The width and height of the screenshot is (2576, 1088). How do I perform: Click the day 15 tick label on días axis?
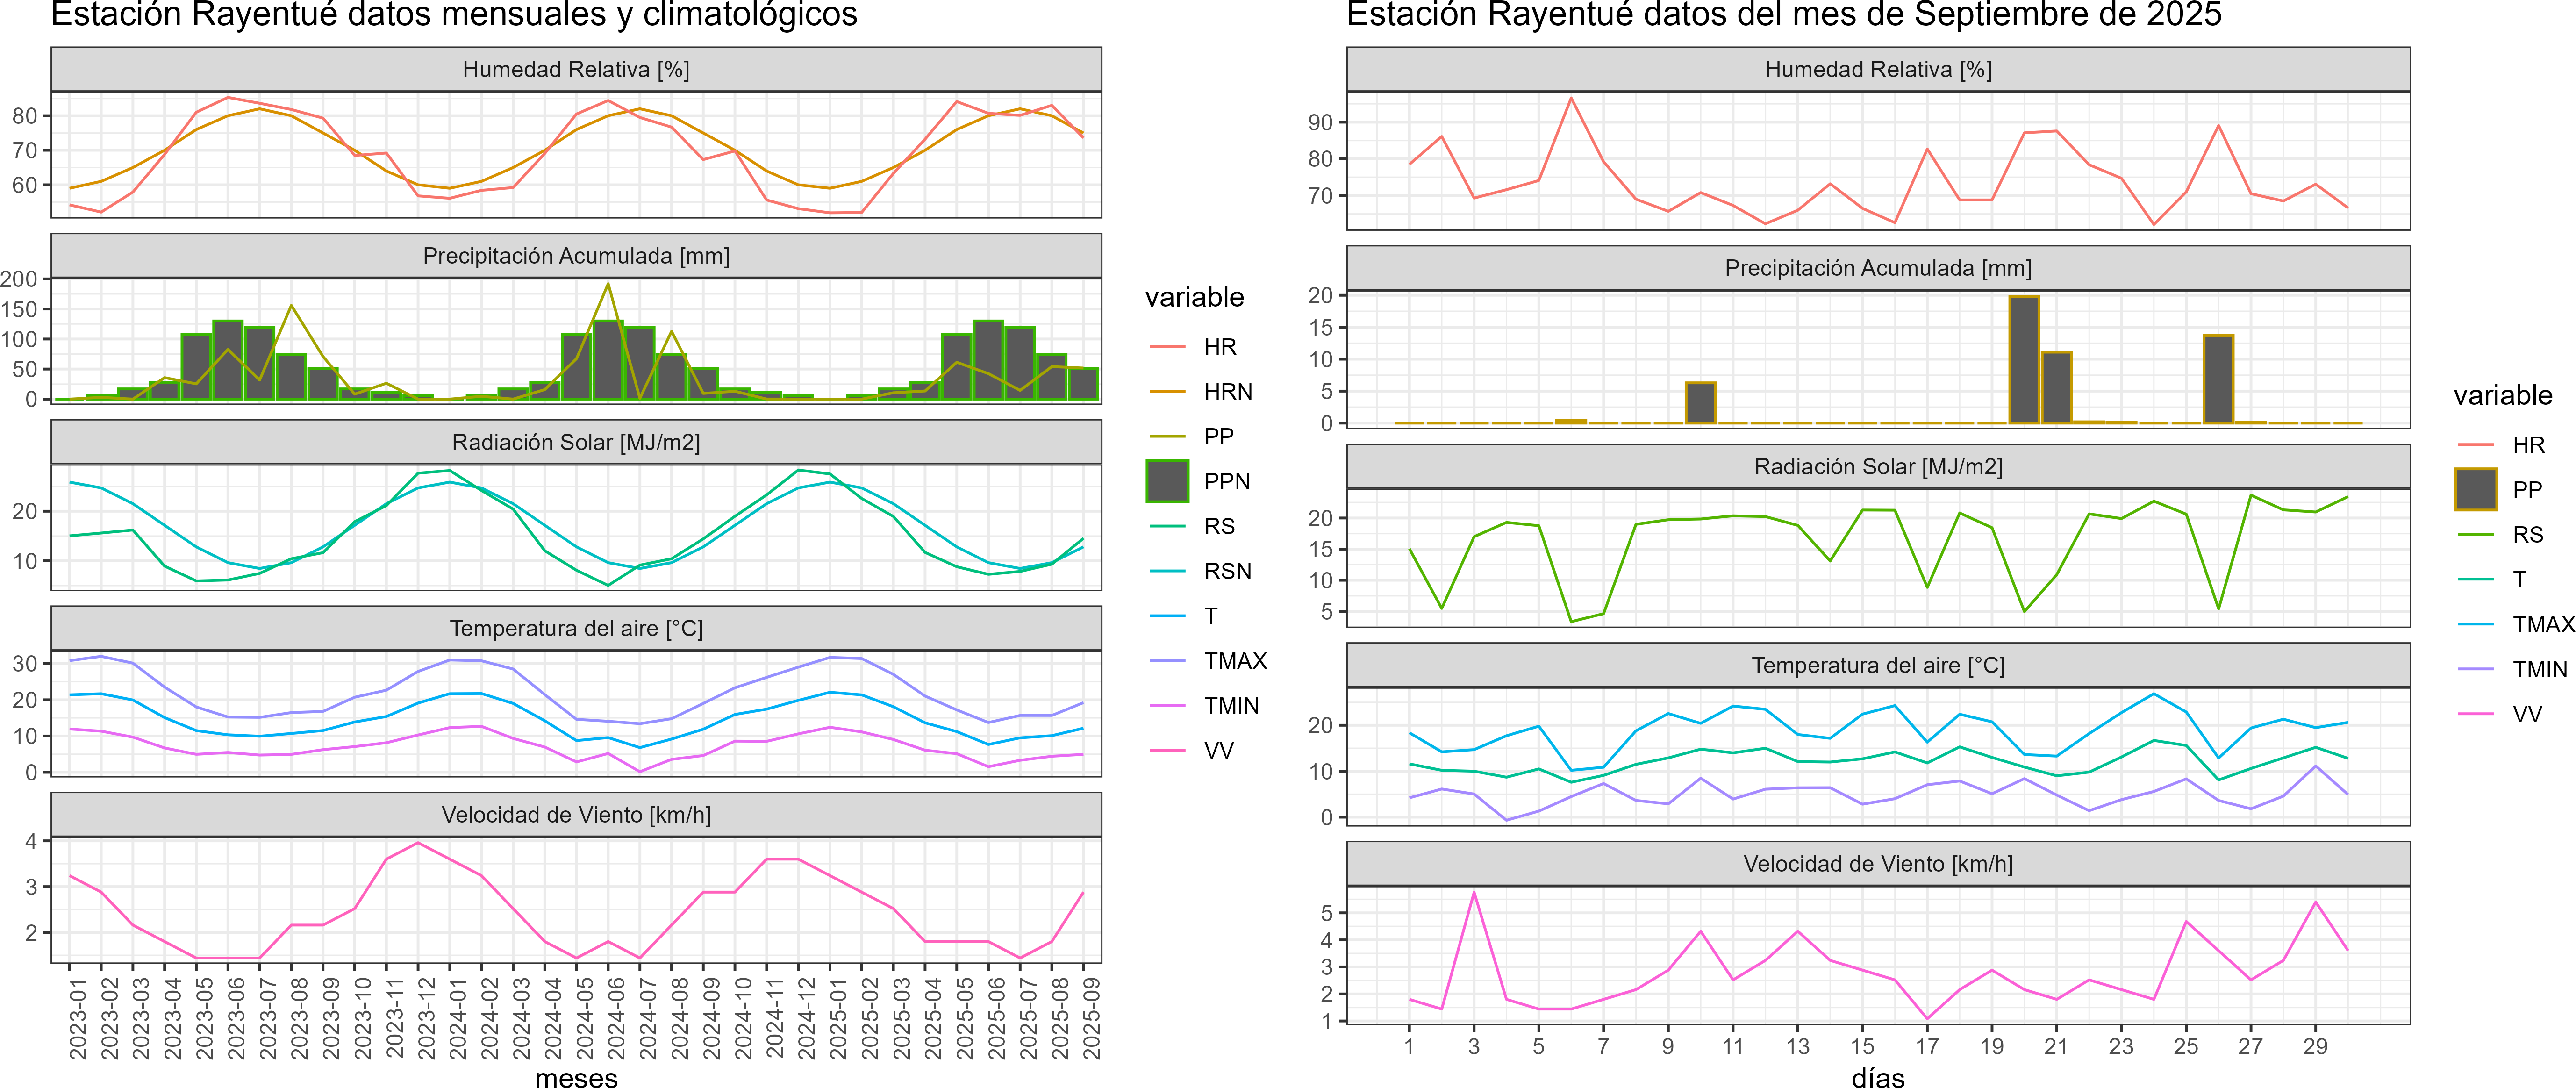(x=1862, y=1046)
